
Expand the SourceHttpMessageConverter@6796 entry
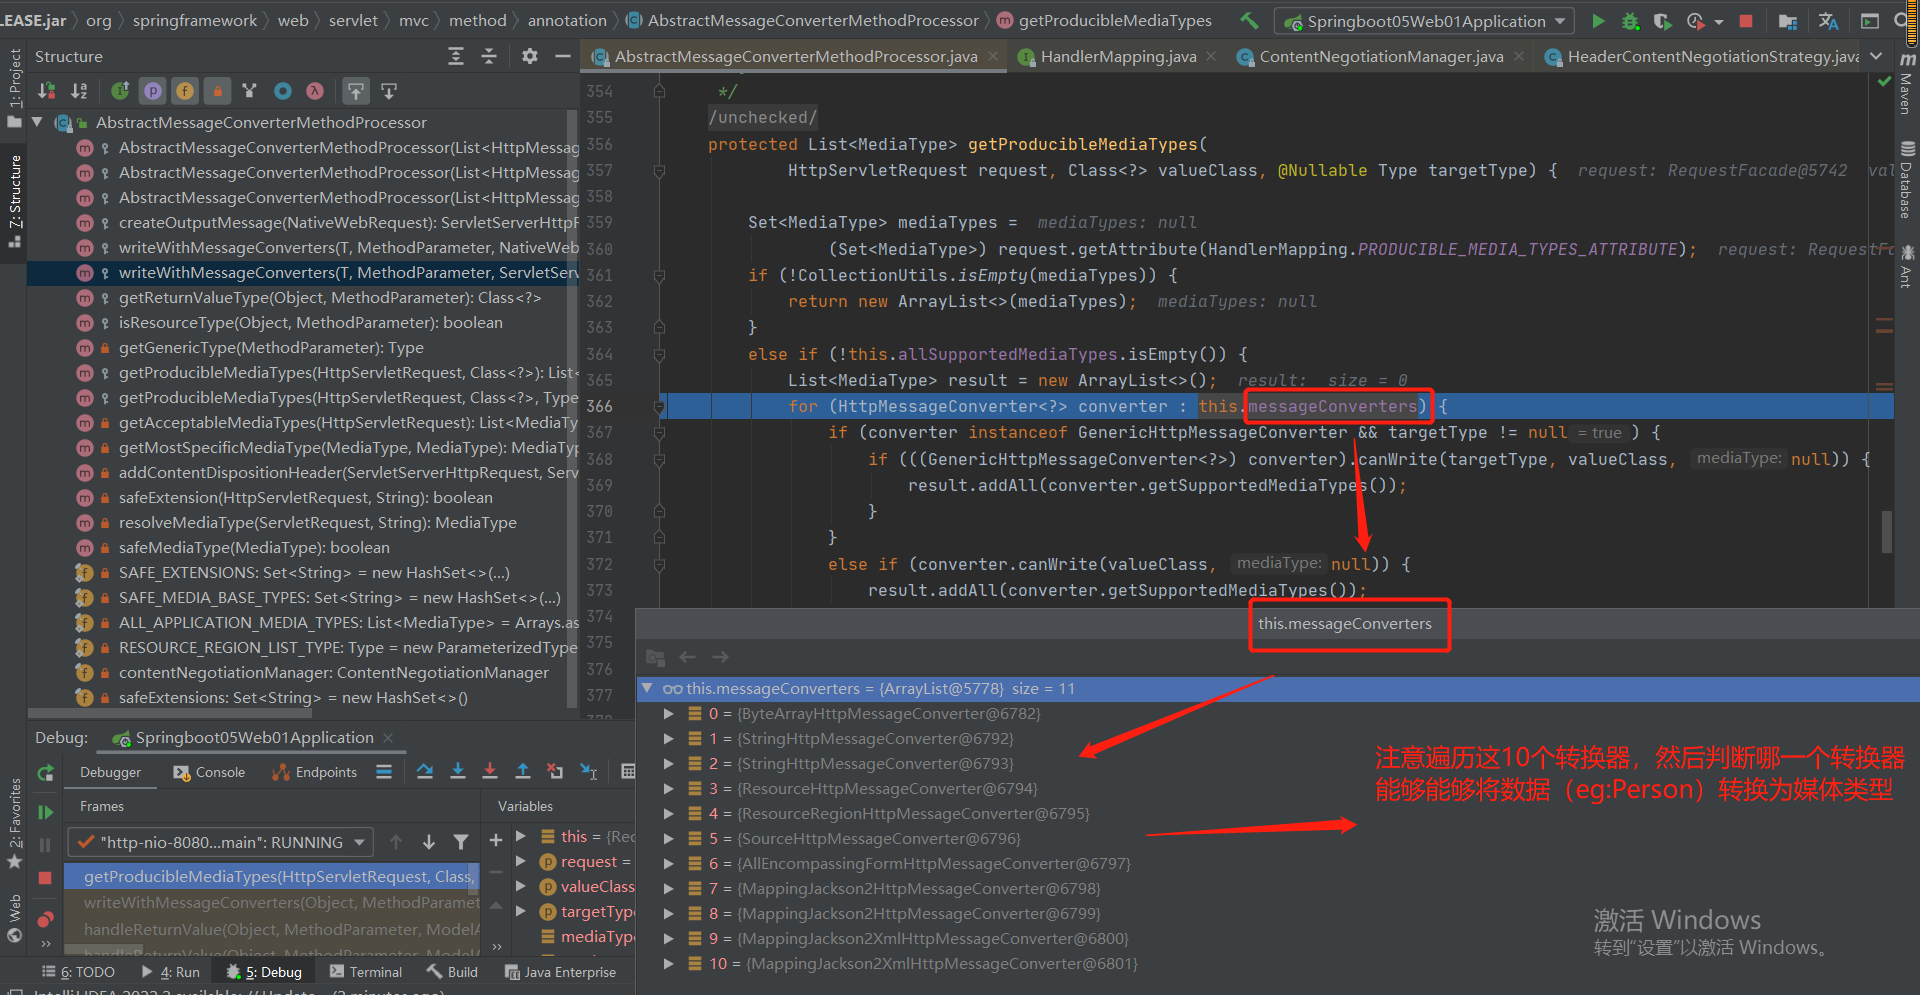(x=668, y=839)
